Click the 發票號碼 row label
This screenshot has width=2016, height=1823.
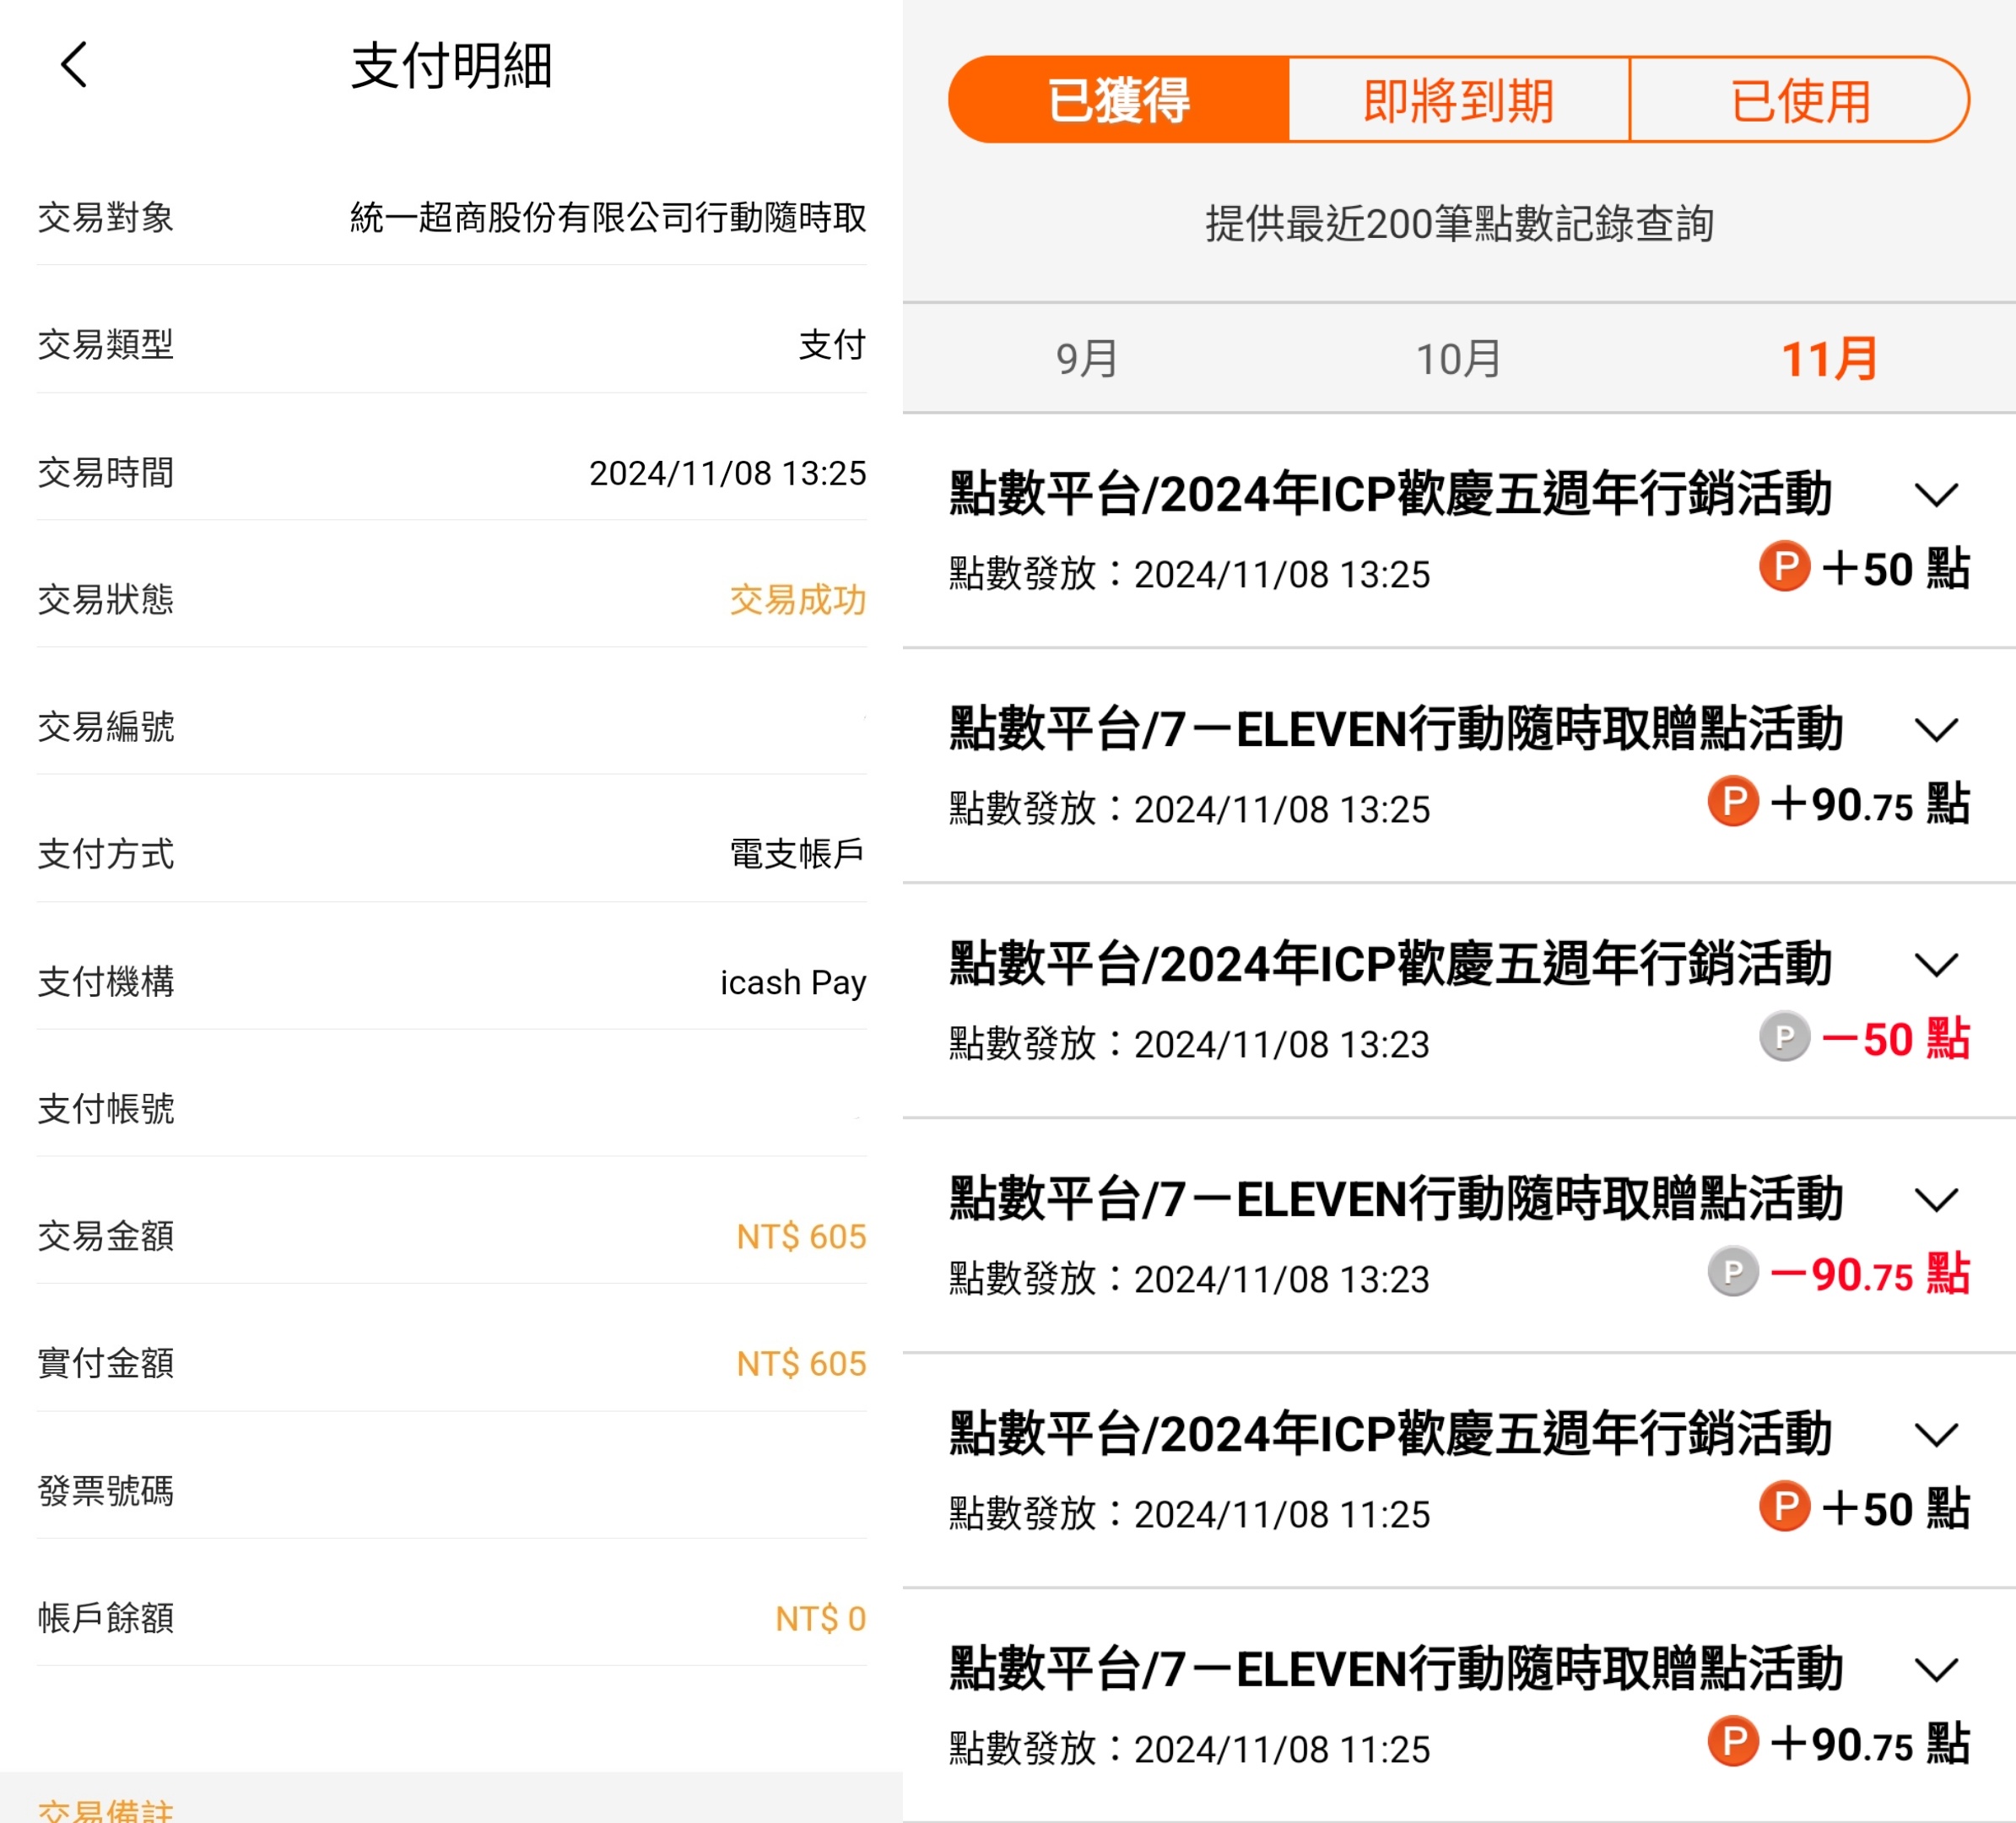click(106, 1491)
